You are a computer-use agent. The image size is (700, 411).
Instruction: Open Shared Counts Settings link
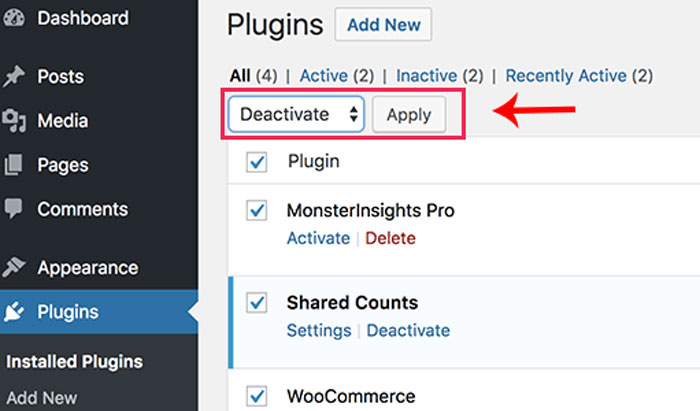319,330
